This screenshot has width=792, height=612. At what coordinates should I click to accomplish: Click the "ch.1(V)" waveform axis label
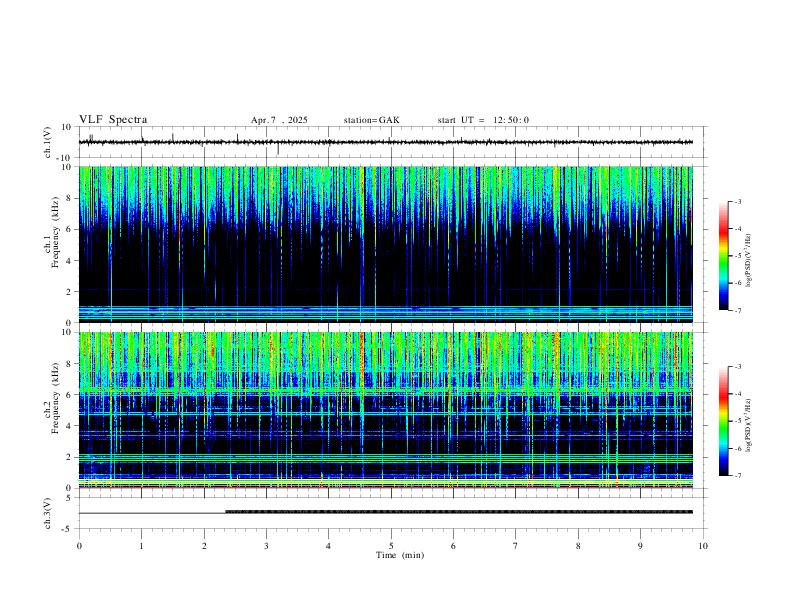48,142
